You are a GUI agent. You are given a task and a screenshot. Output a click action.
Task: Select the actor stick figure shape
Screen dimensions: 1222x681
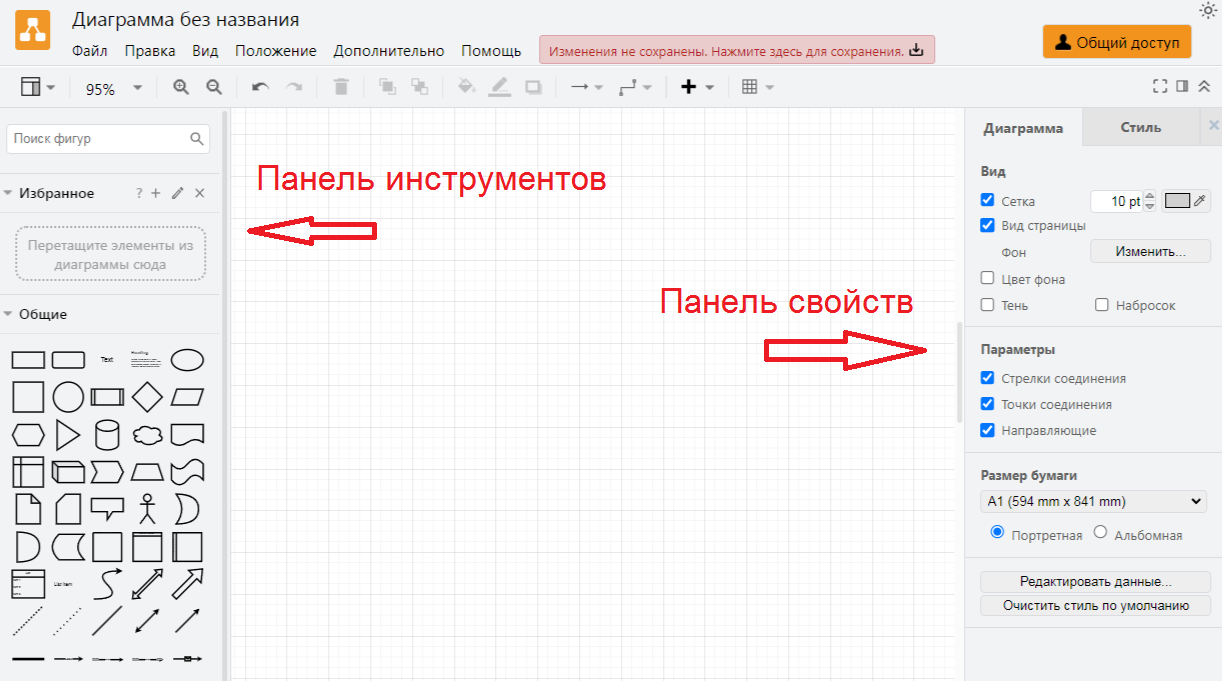(148, 508)
